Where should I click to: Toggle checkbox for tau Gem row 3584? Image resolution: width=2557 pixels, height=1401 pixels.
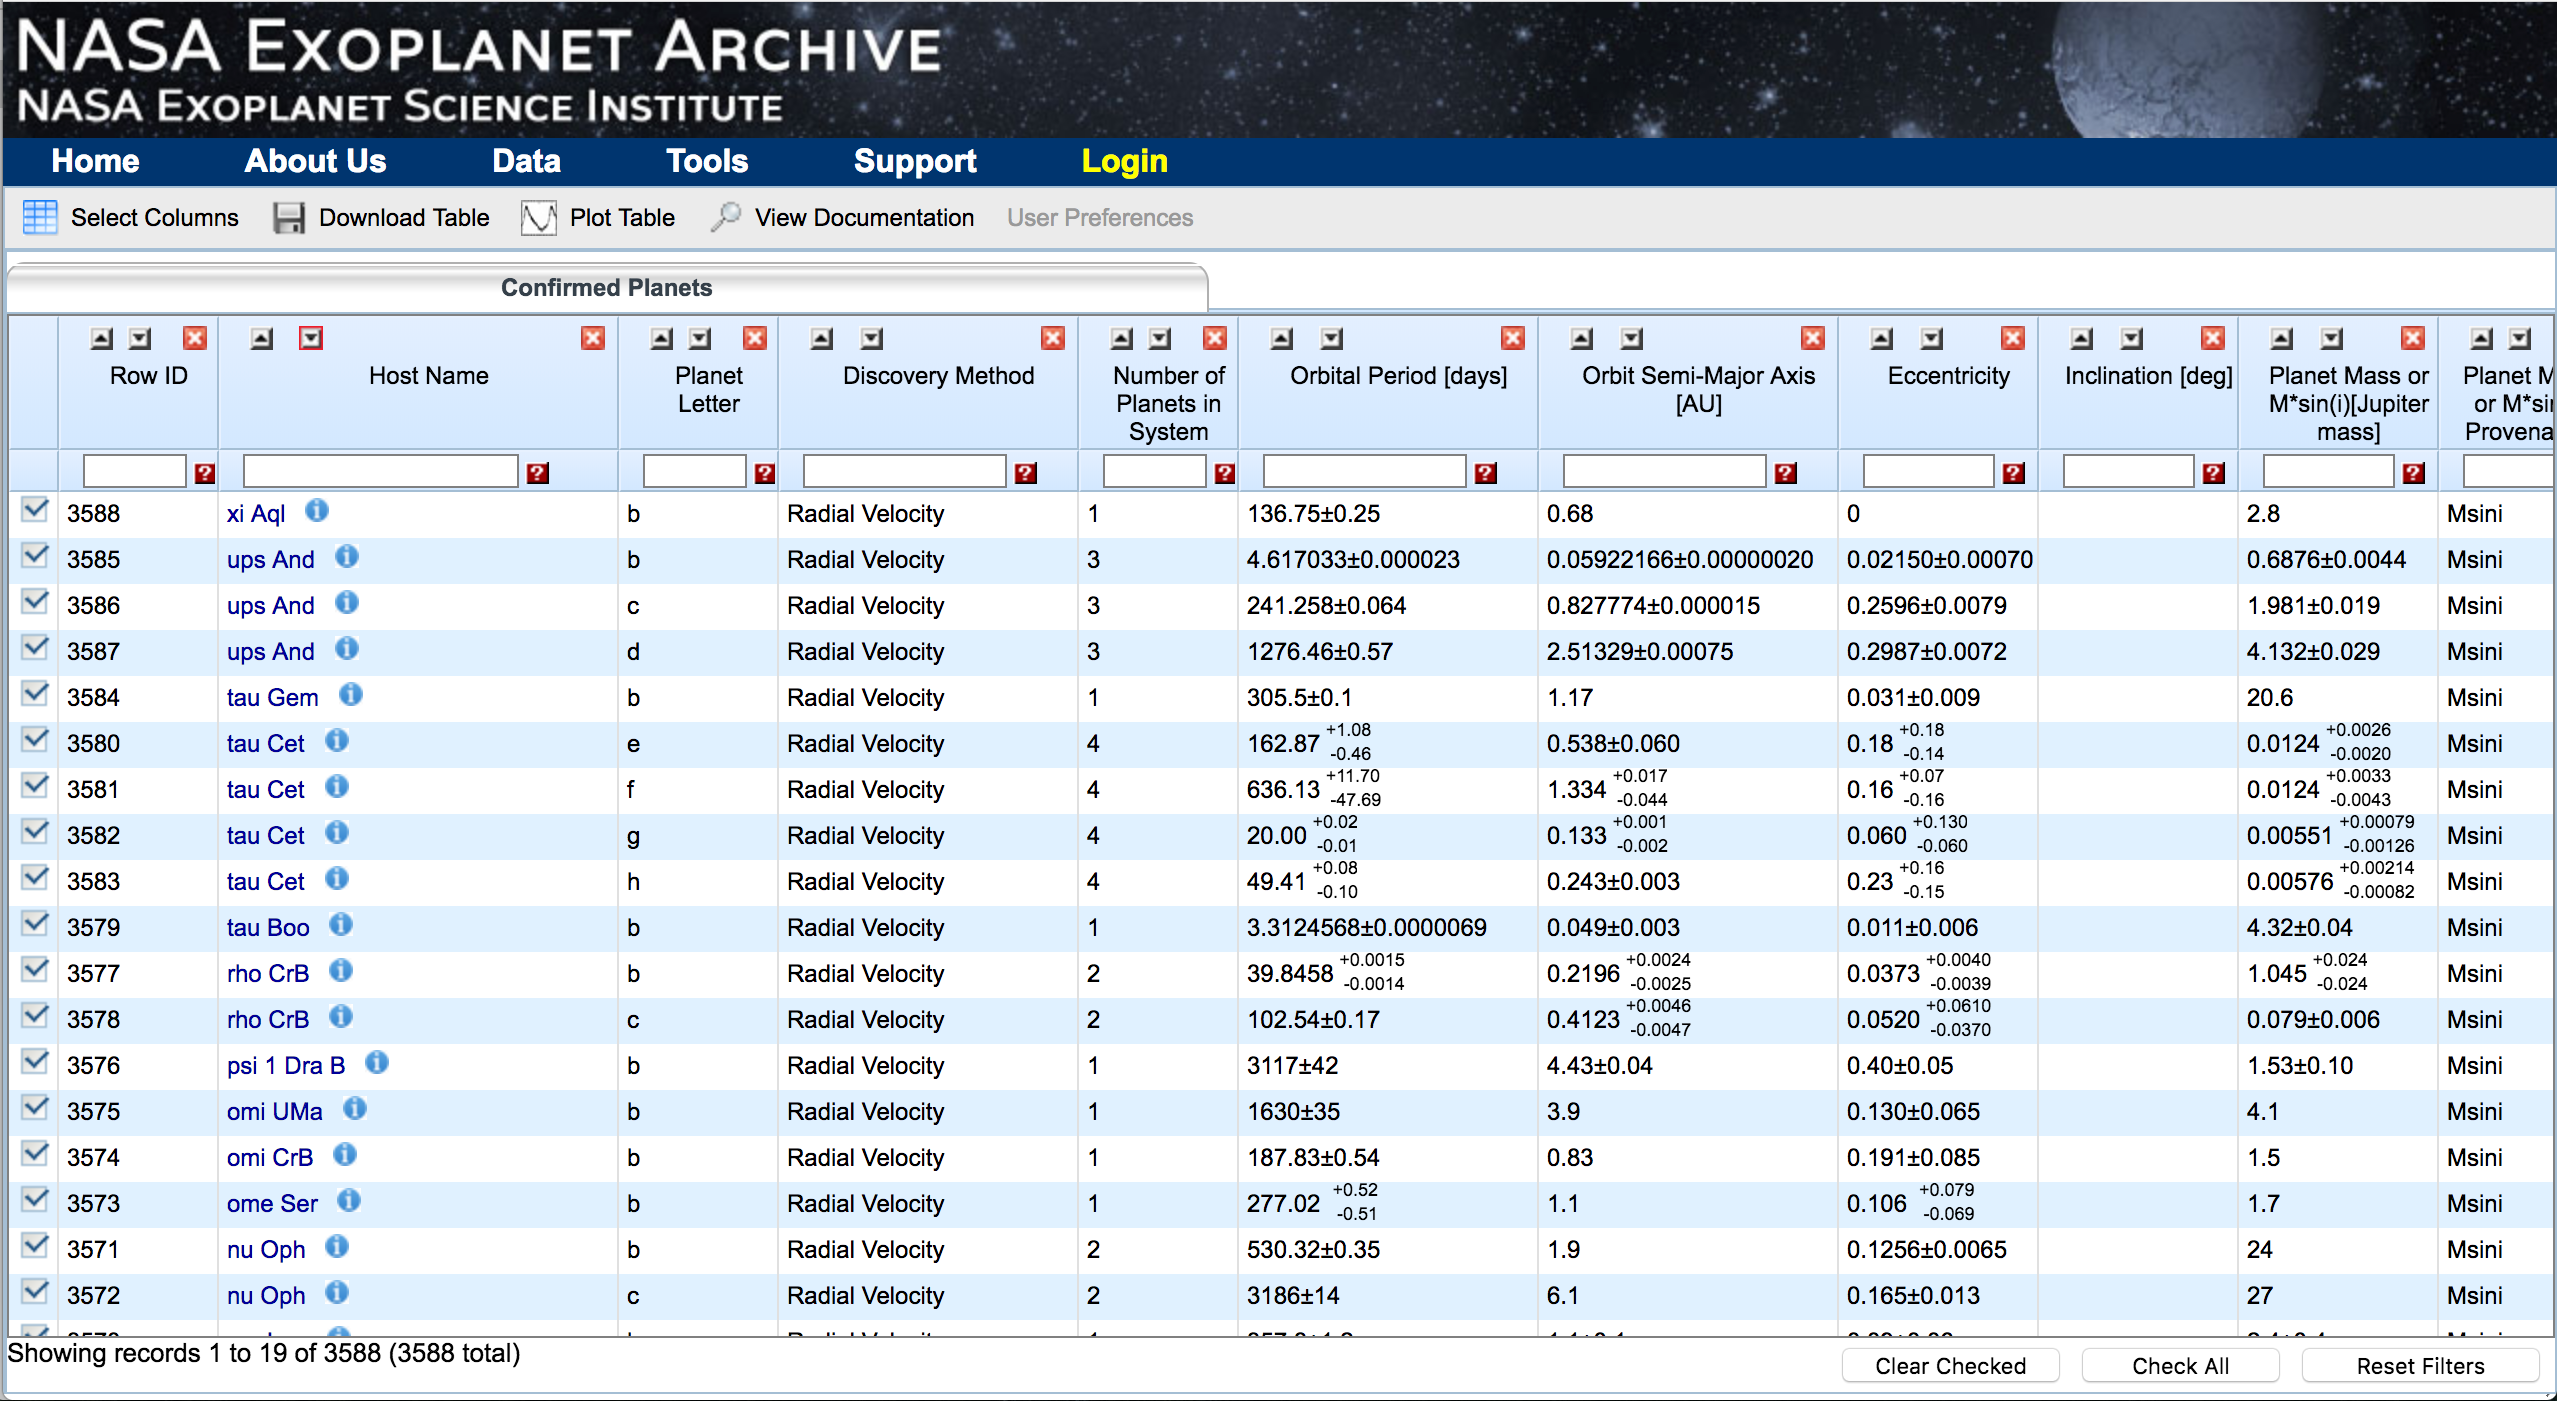(x=35, y=695)
